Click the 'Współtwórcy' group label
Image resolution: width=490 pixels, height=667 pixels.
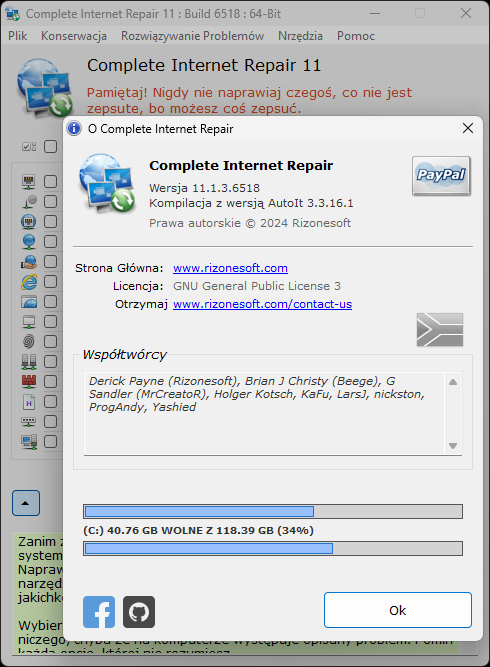pyautogui.click(x=124, y=354)
